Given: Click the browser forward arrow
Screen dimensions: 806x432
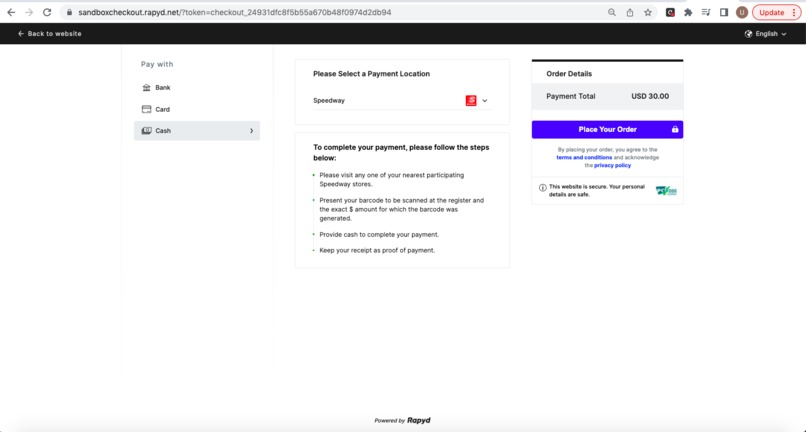Looking at the screenshot, I should pos(29,12).
